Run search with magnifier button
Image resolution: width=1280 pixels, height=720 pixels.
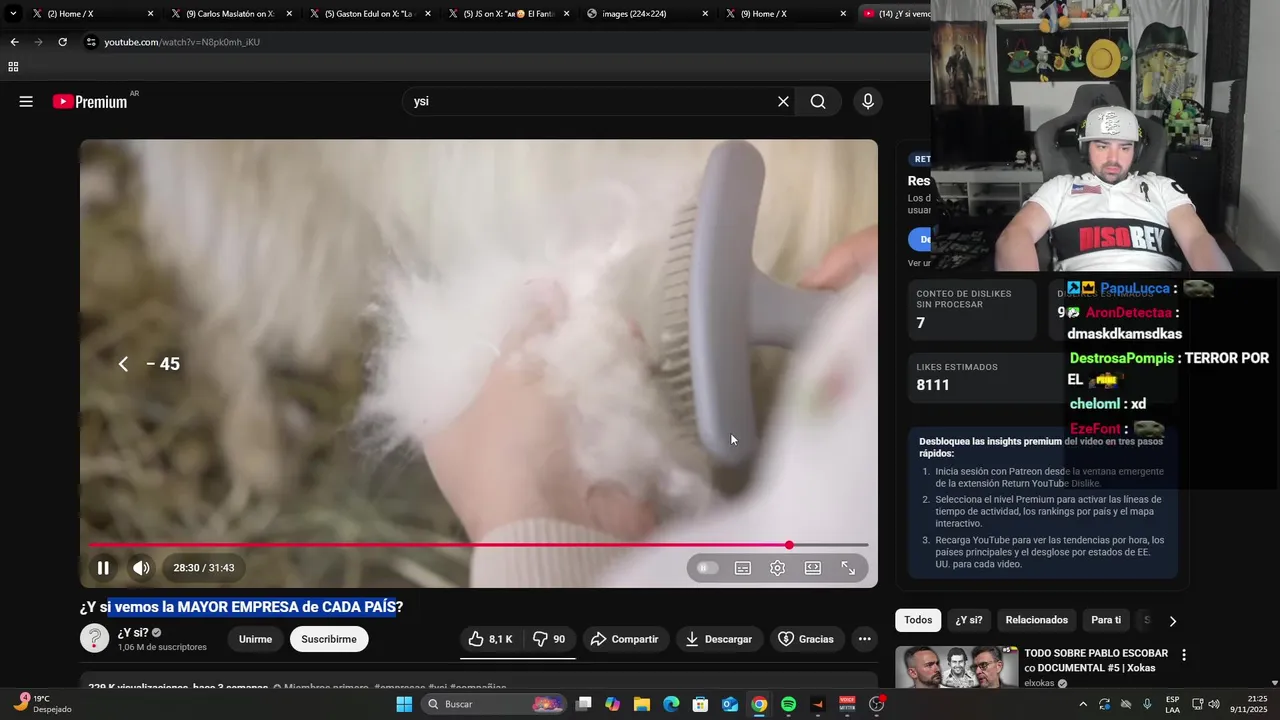pyautogui.click(x=818, y=101)
